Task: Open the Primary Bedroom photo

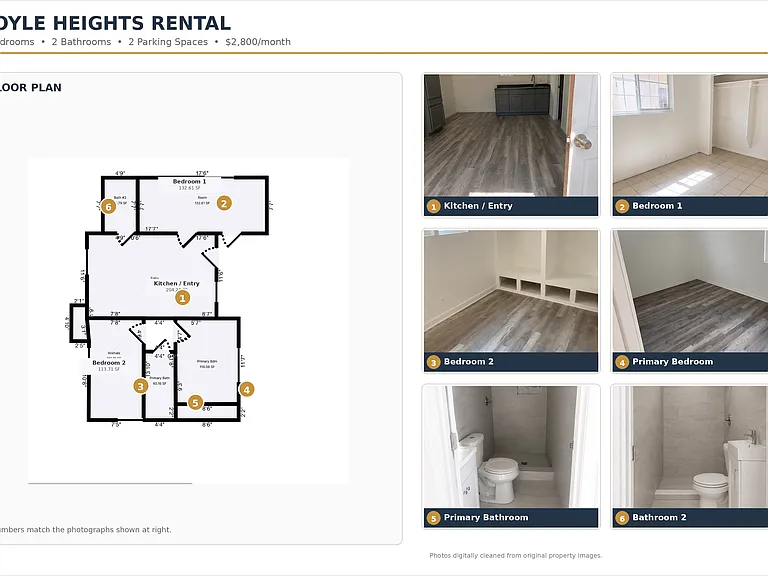Action: [690, 291]
